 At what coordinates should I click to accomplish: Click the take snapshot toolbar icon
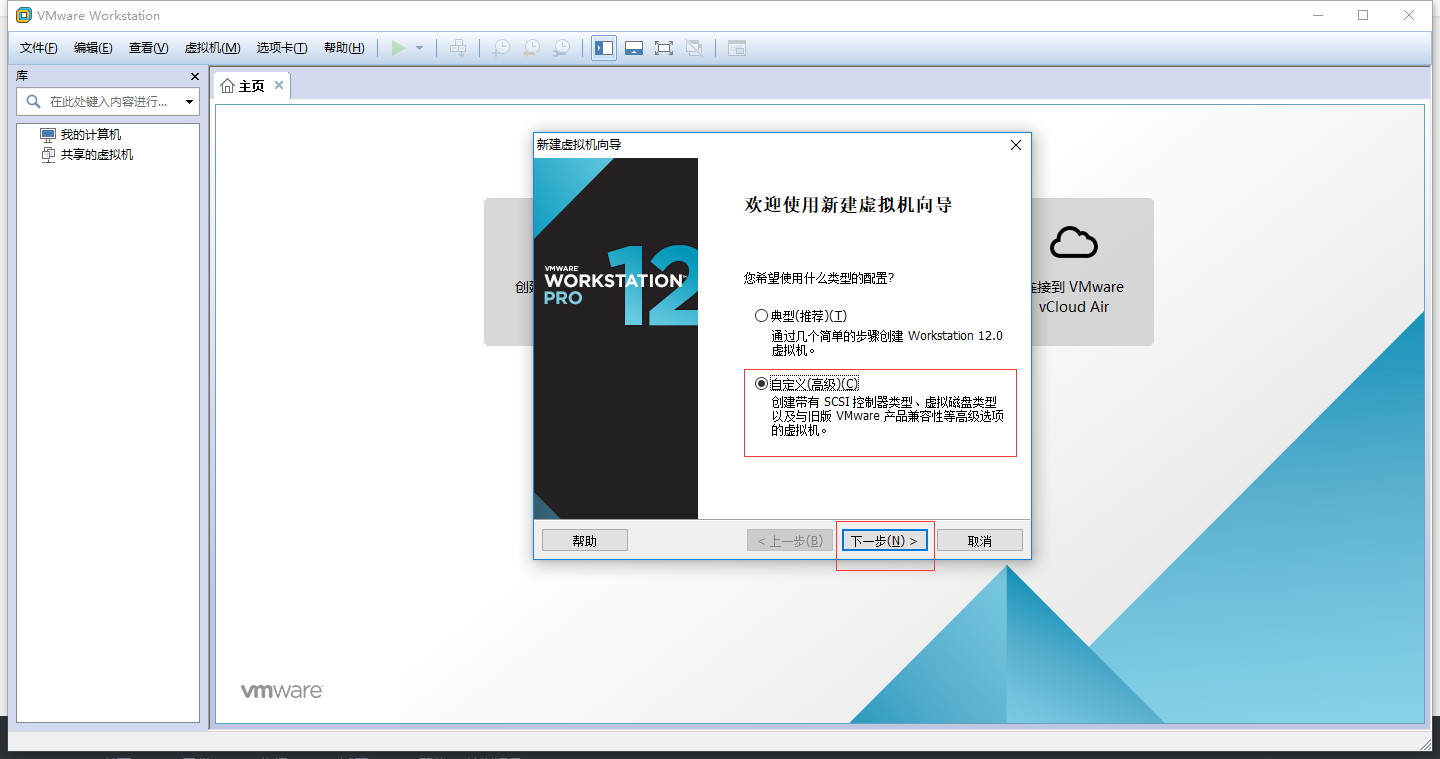(x=501, y=48)
